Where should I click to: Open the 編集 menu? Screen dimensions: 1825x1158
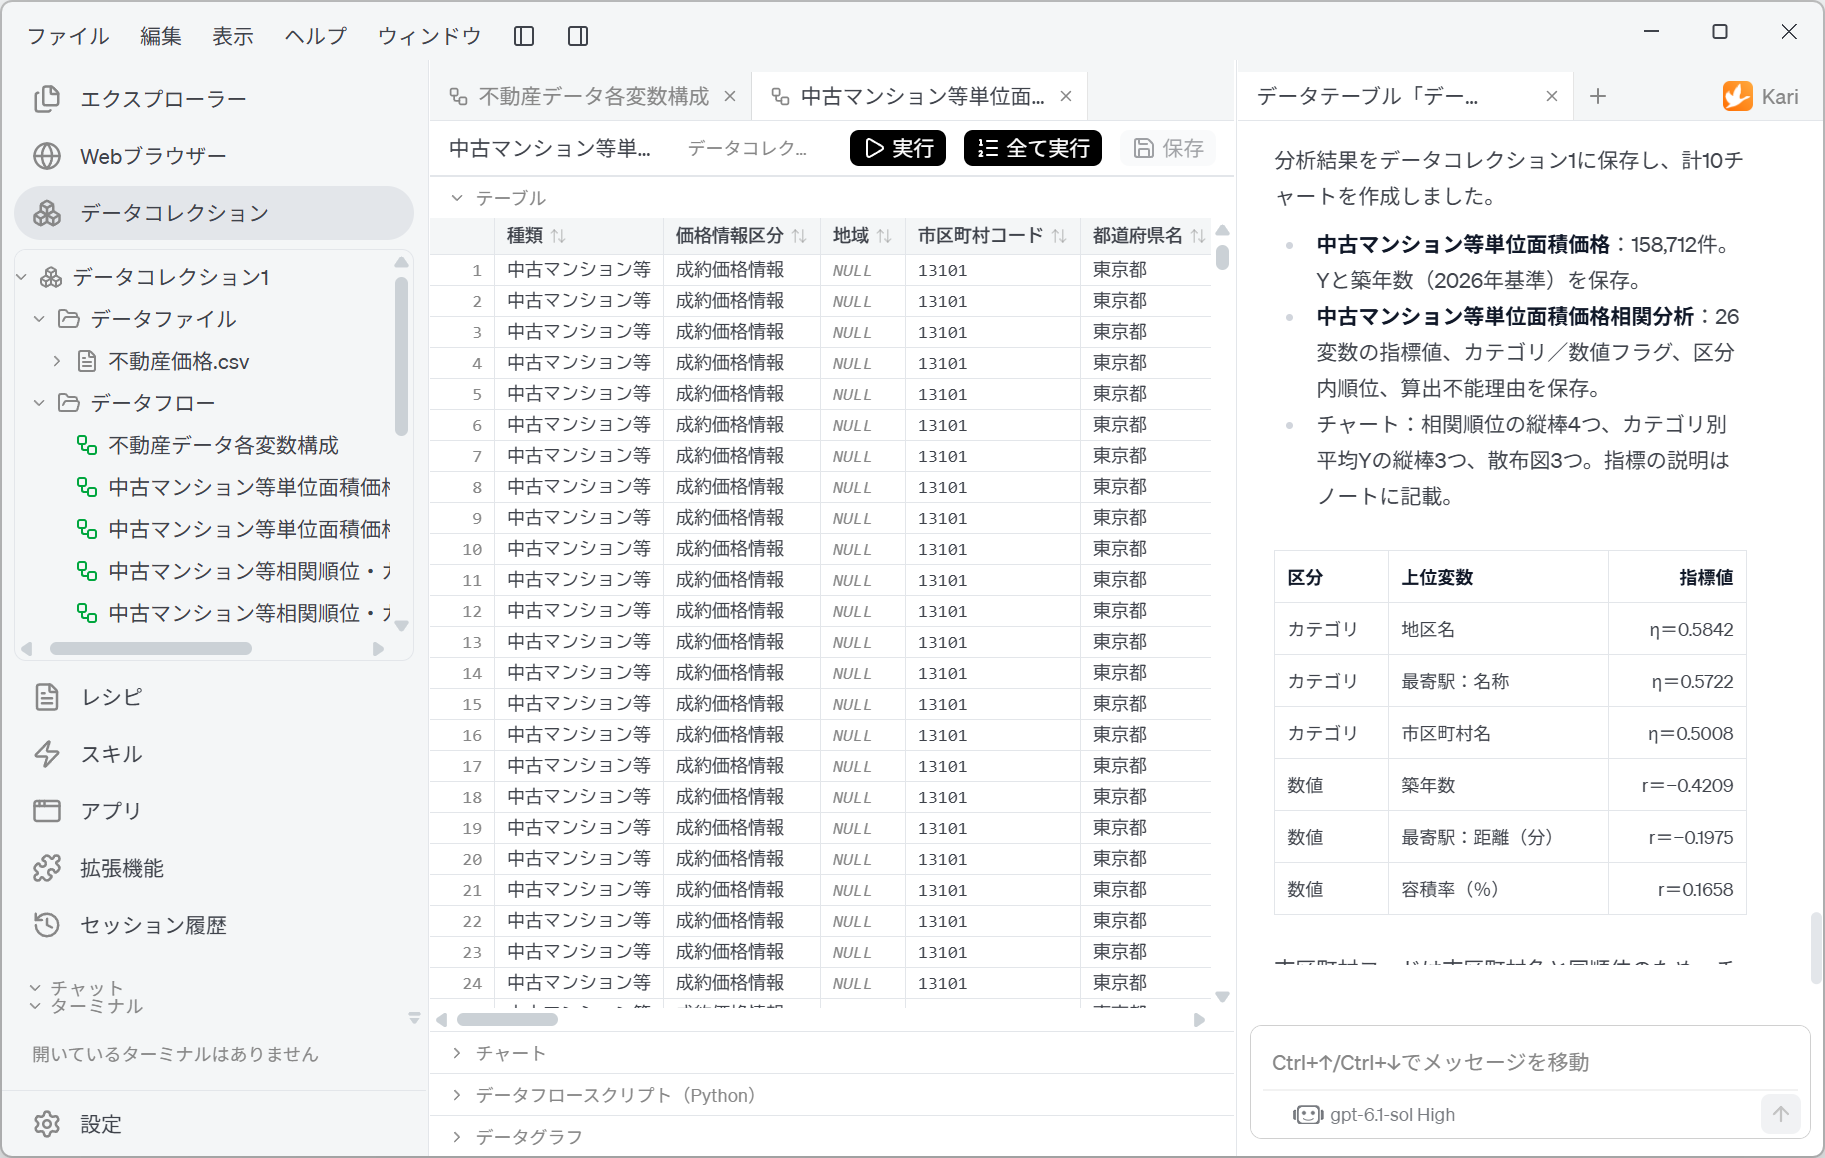161,36
